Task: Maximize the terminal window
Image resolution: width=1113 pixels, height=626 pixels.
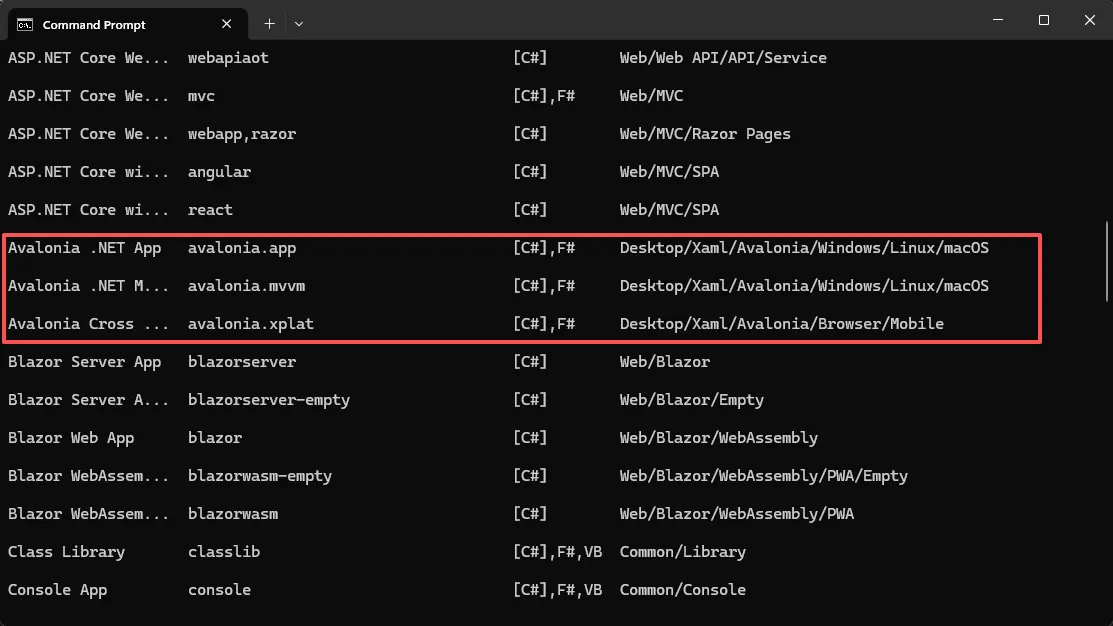Action: coord(1043,20)
